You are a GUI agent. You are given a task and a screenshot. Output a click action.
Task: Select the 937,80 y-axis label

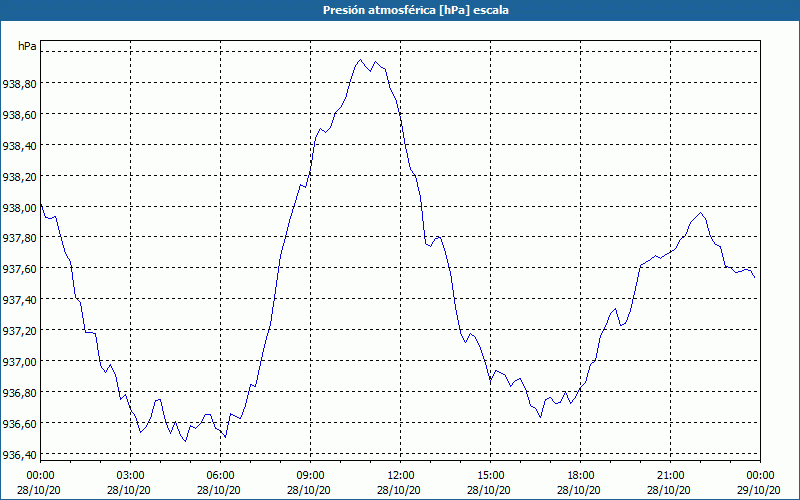(x=19, y=238)
